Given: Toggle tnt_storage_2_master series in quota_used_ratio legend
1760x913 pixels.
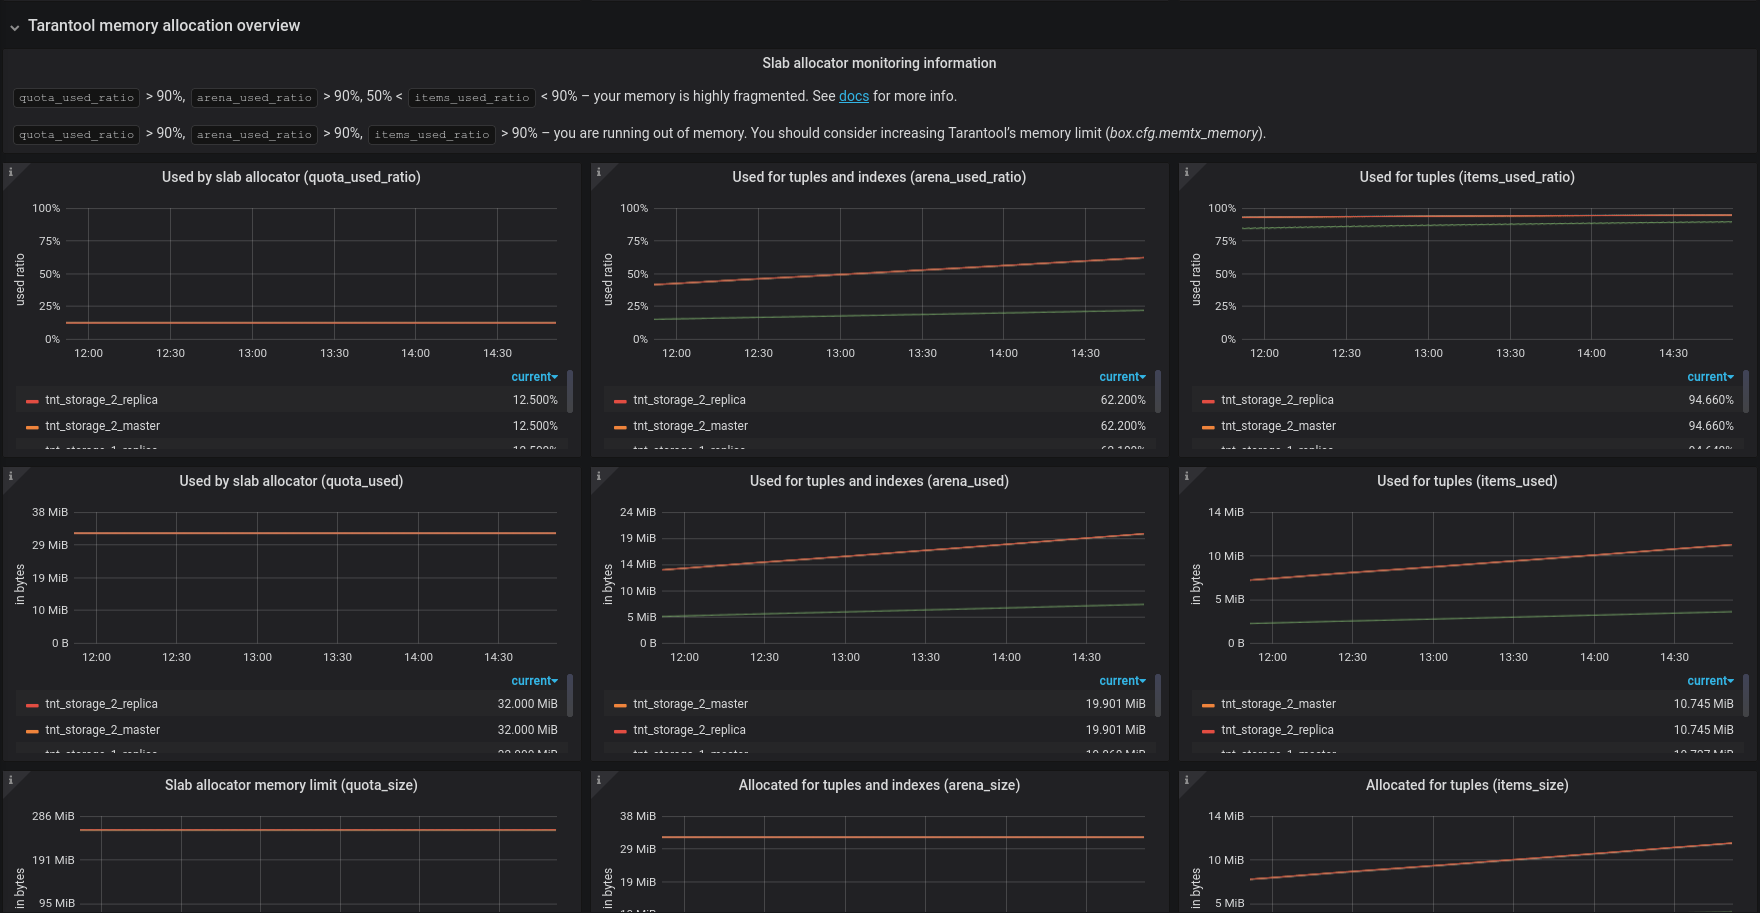Looking at the screenshot, I should click(x=102, y=426).
